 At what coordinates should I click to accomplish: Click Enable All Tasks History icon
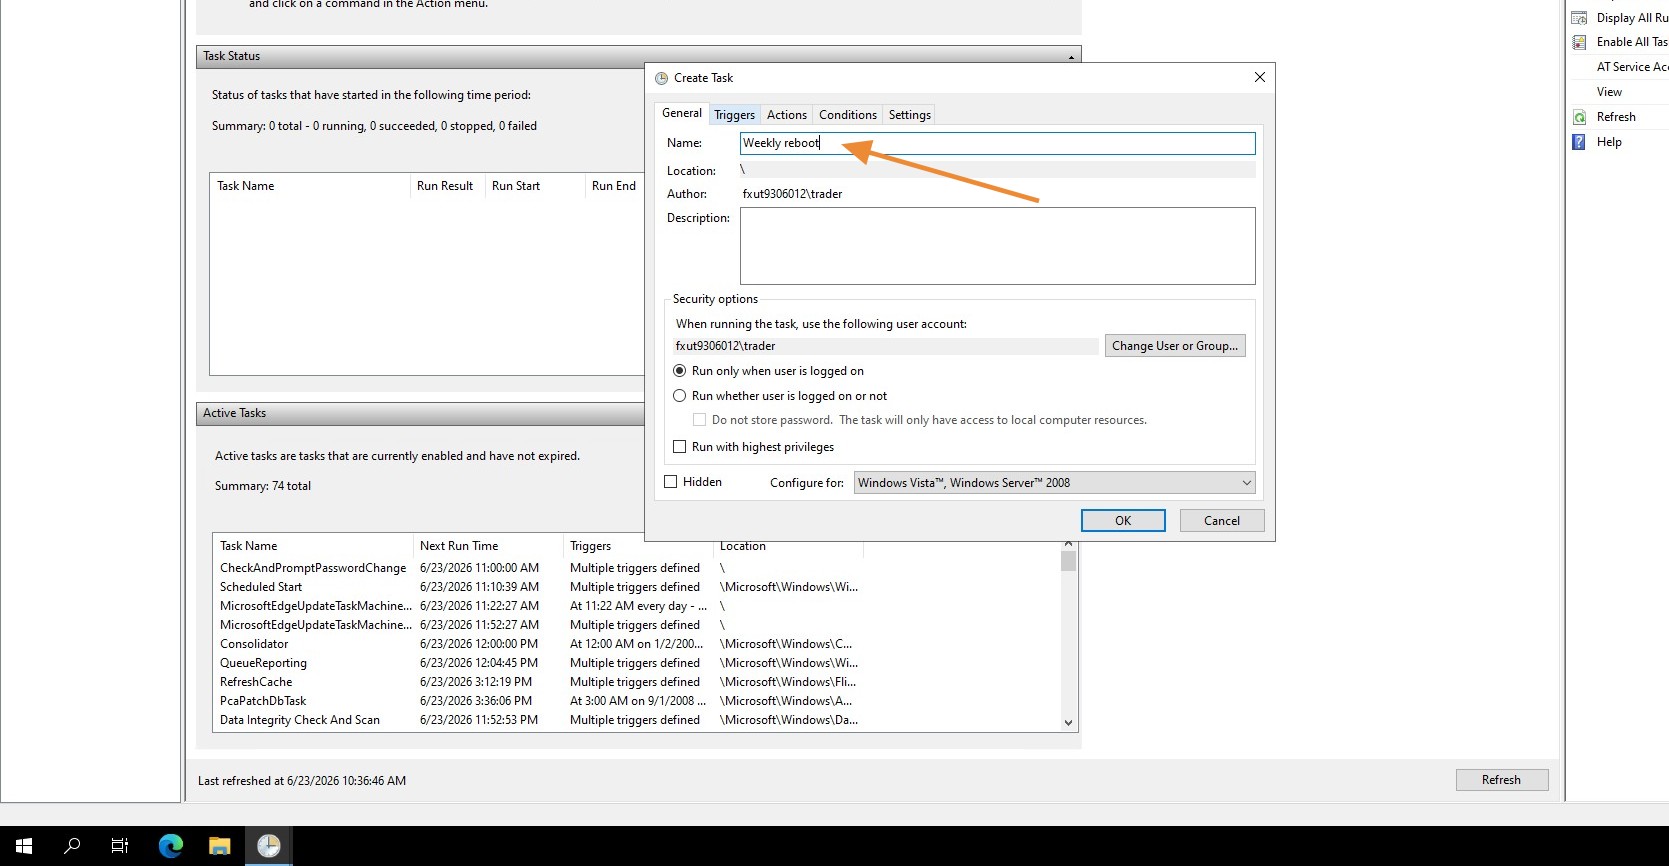point(1579,42)
